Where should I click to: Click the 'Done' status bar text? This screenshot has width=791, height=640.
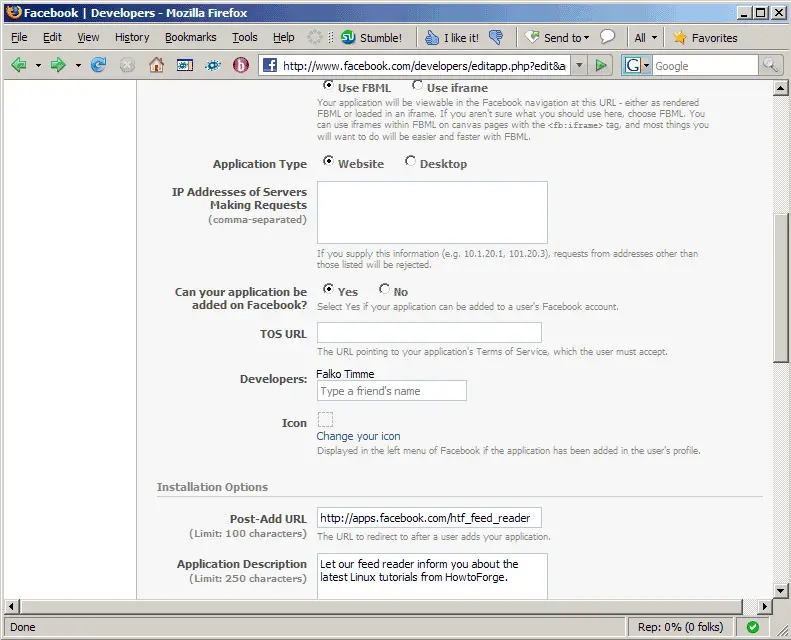click(x=23, y=627)
